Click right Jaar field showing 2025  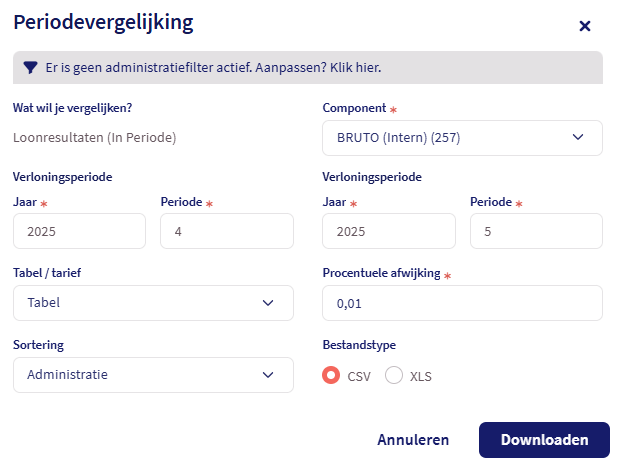[389, 231]
